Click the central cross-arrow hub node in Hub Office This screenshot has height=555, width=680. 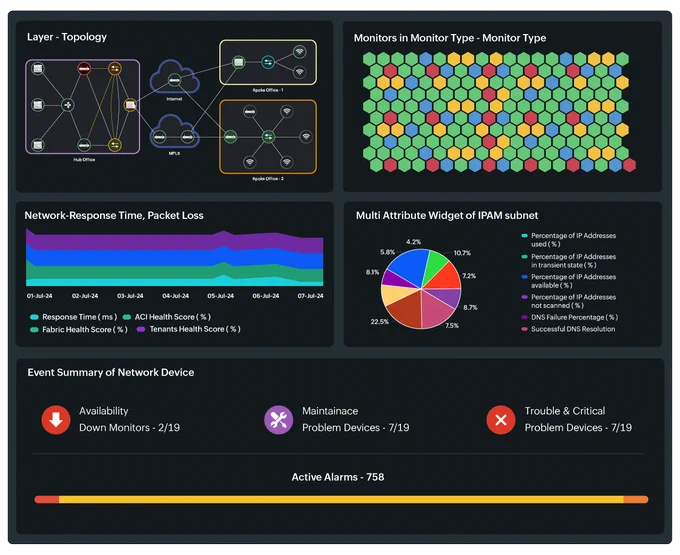67,105
